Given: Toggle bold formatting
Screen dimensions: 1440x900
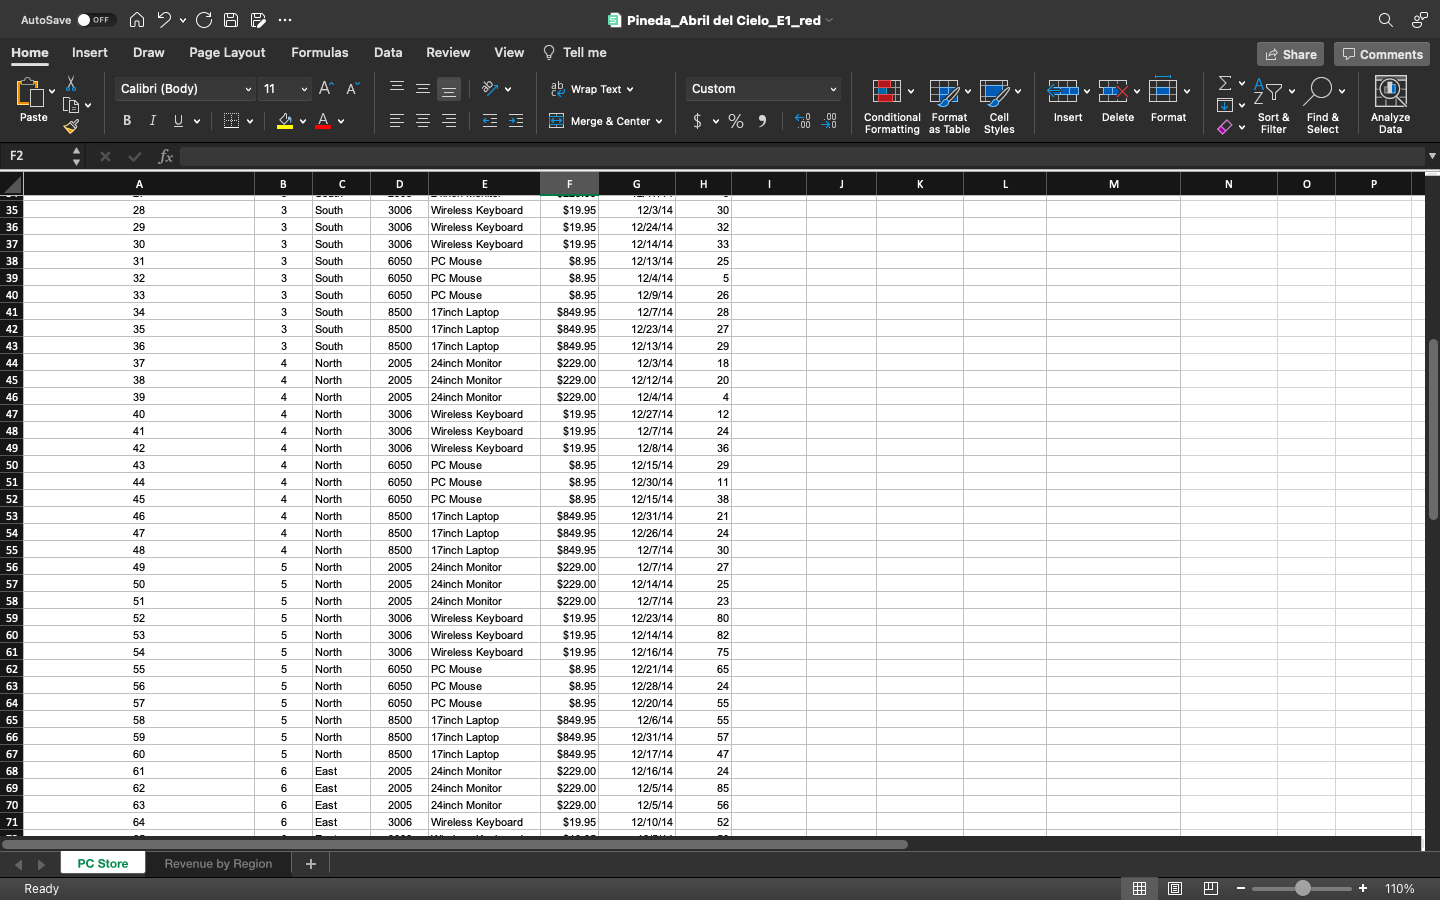Looking at the screenshot, I should 126,120.
